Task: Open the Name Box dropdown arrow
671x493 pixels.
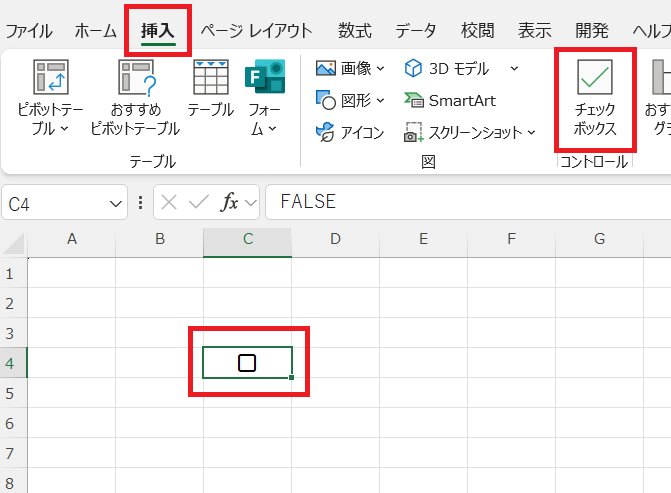Action: click(117, 203)
